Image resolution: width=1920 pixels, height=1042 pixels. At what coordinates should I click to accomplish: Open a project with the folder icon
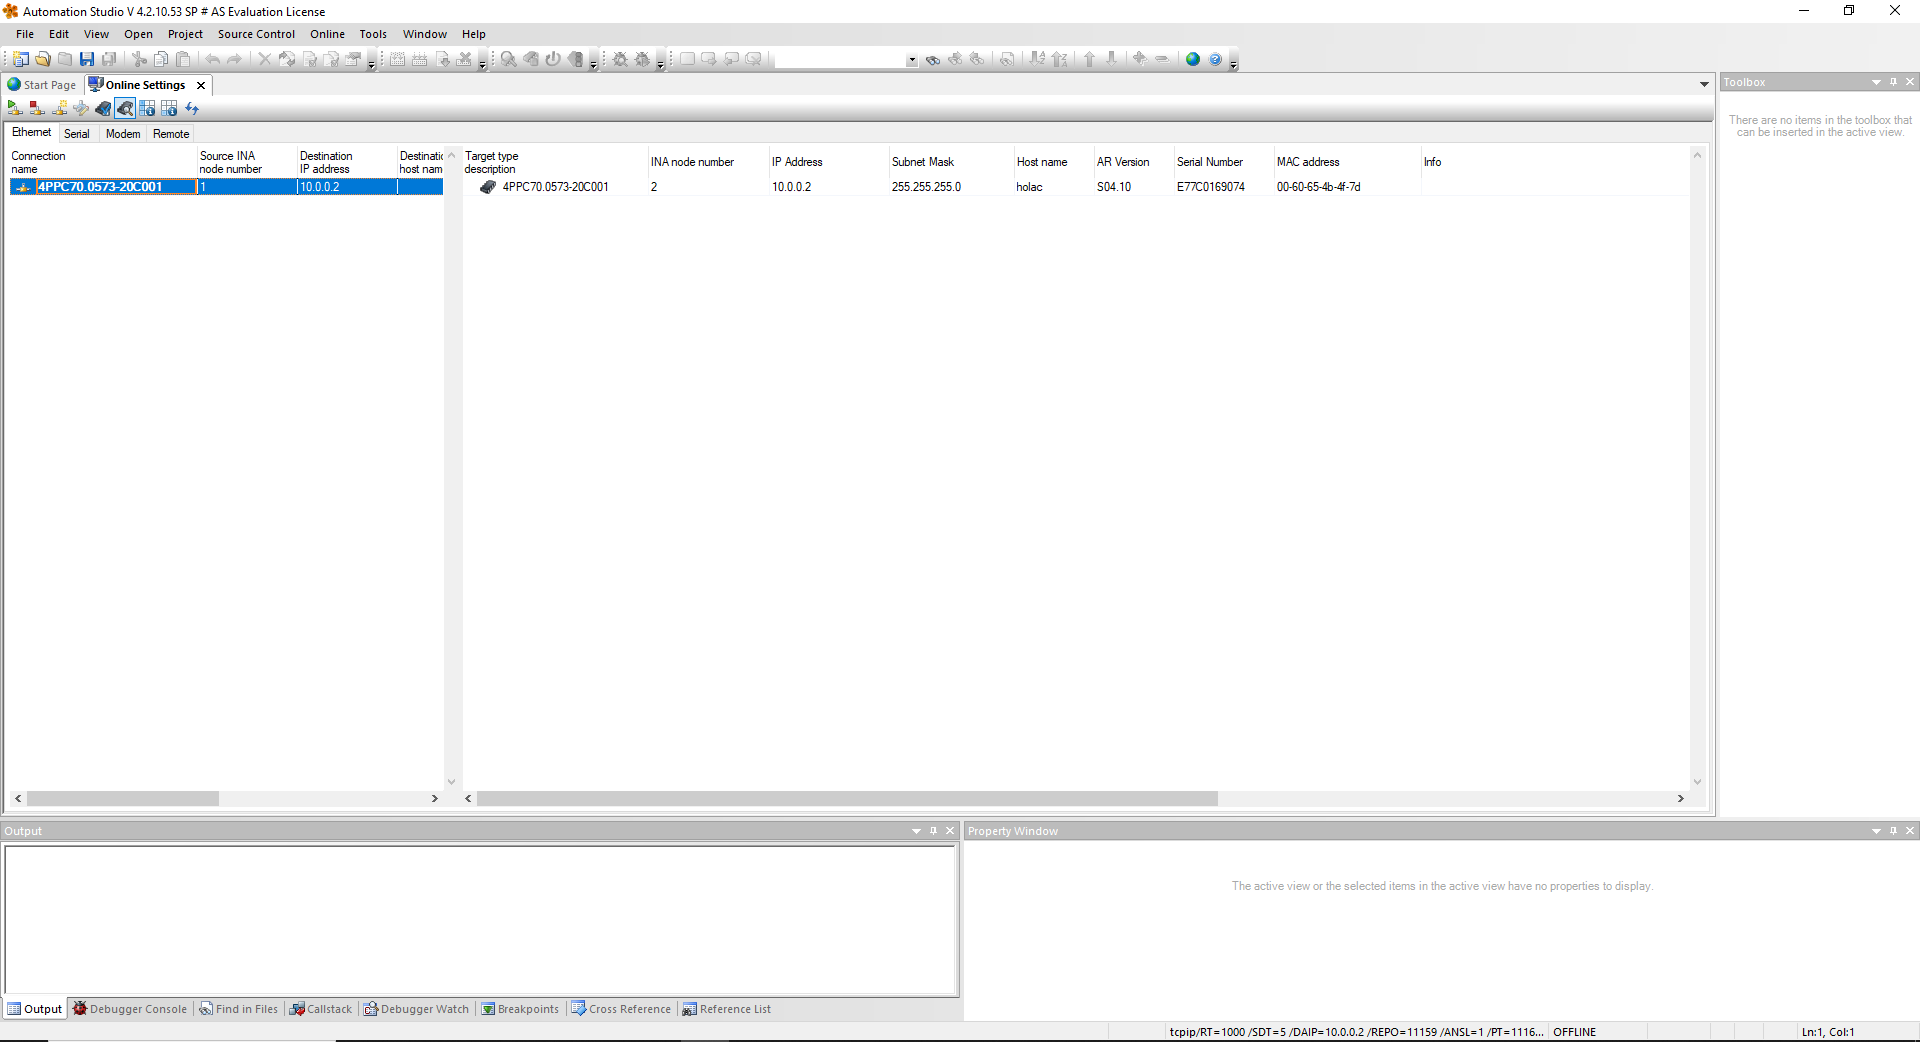[43, 59]
